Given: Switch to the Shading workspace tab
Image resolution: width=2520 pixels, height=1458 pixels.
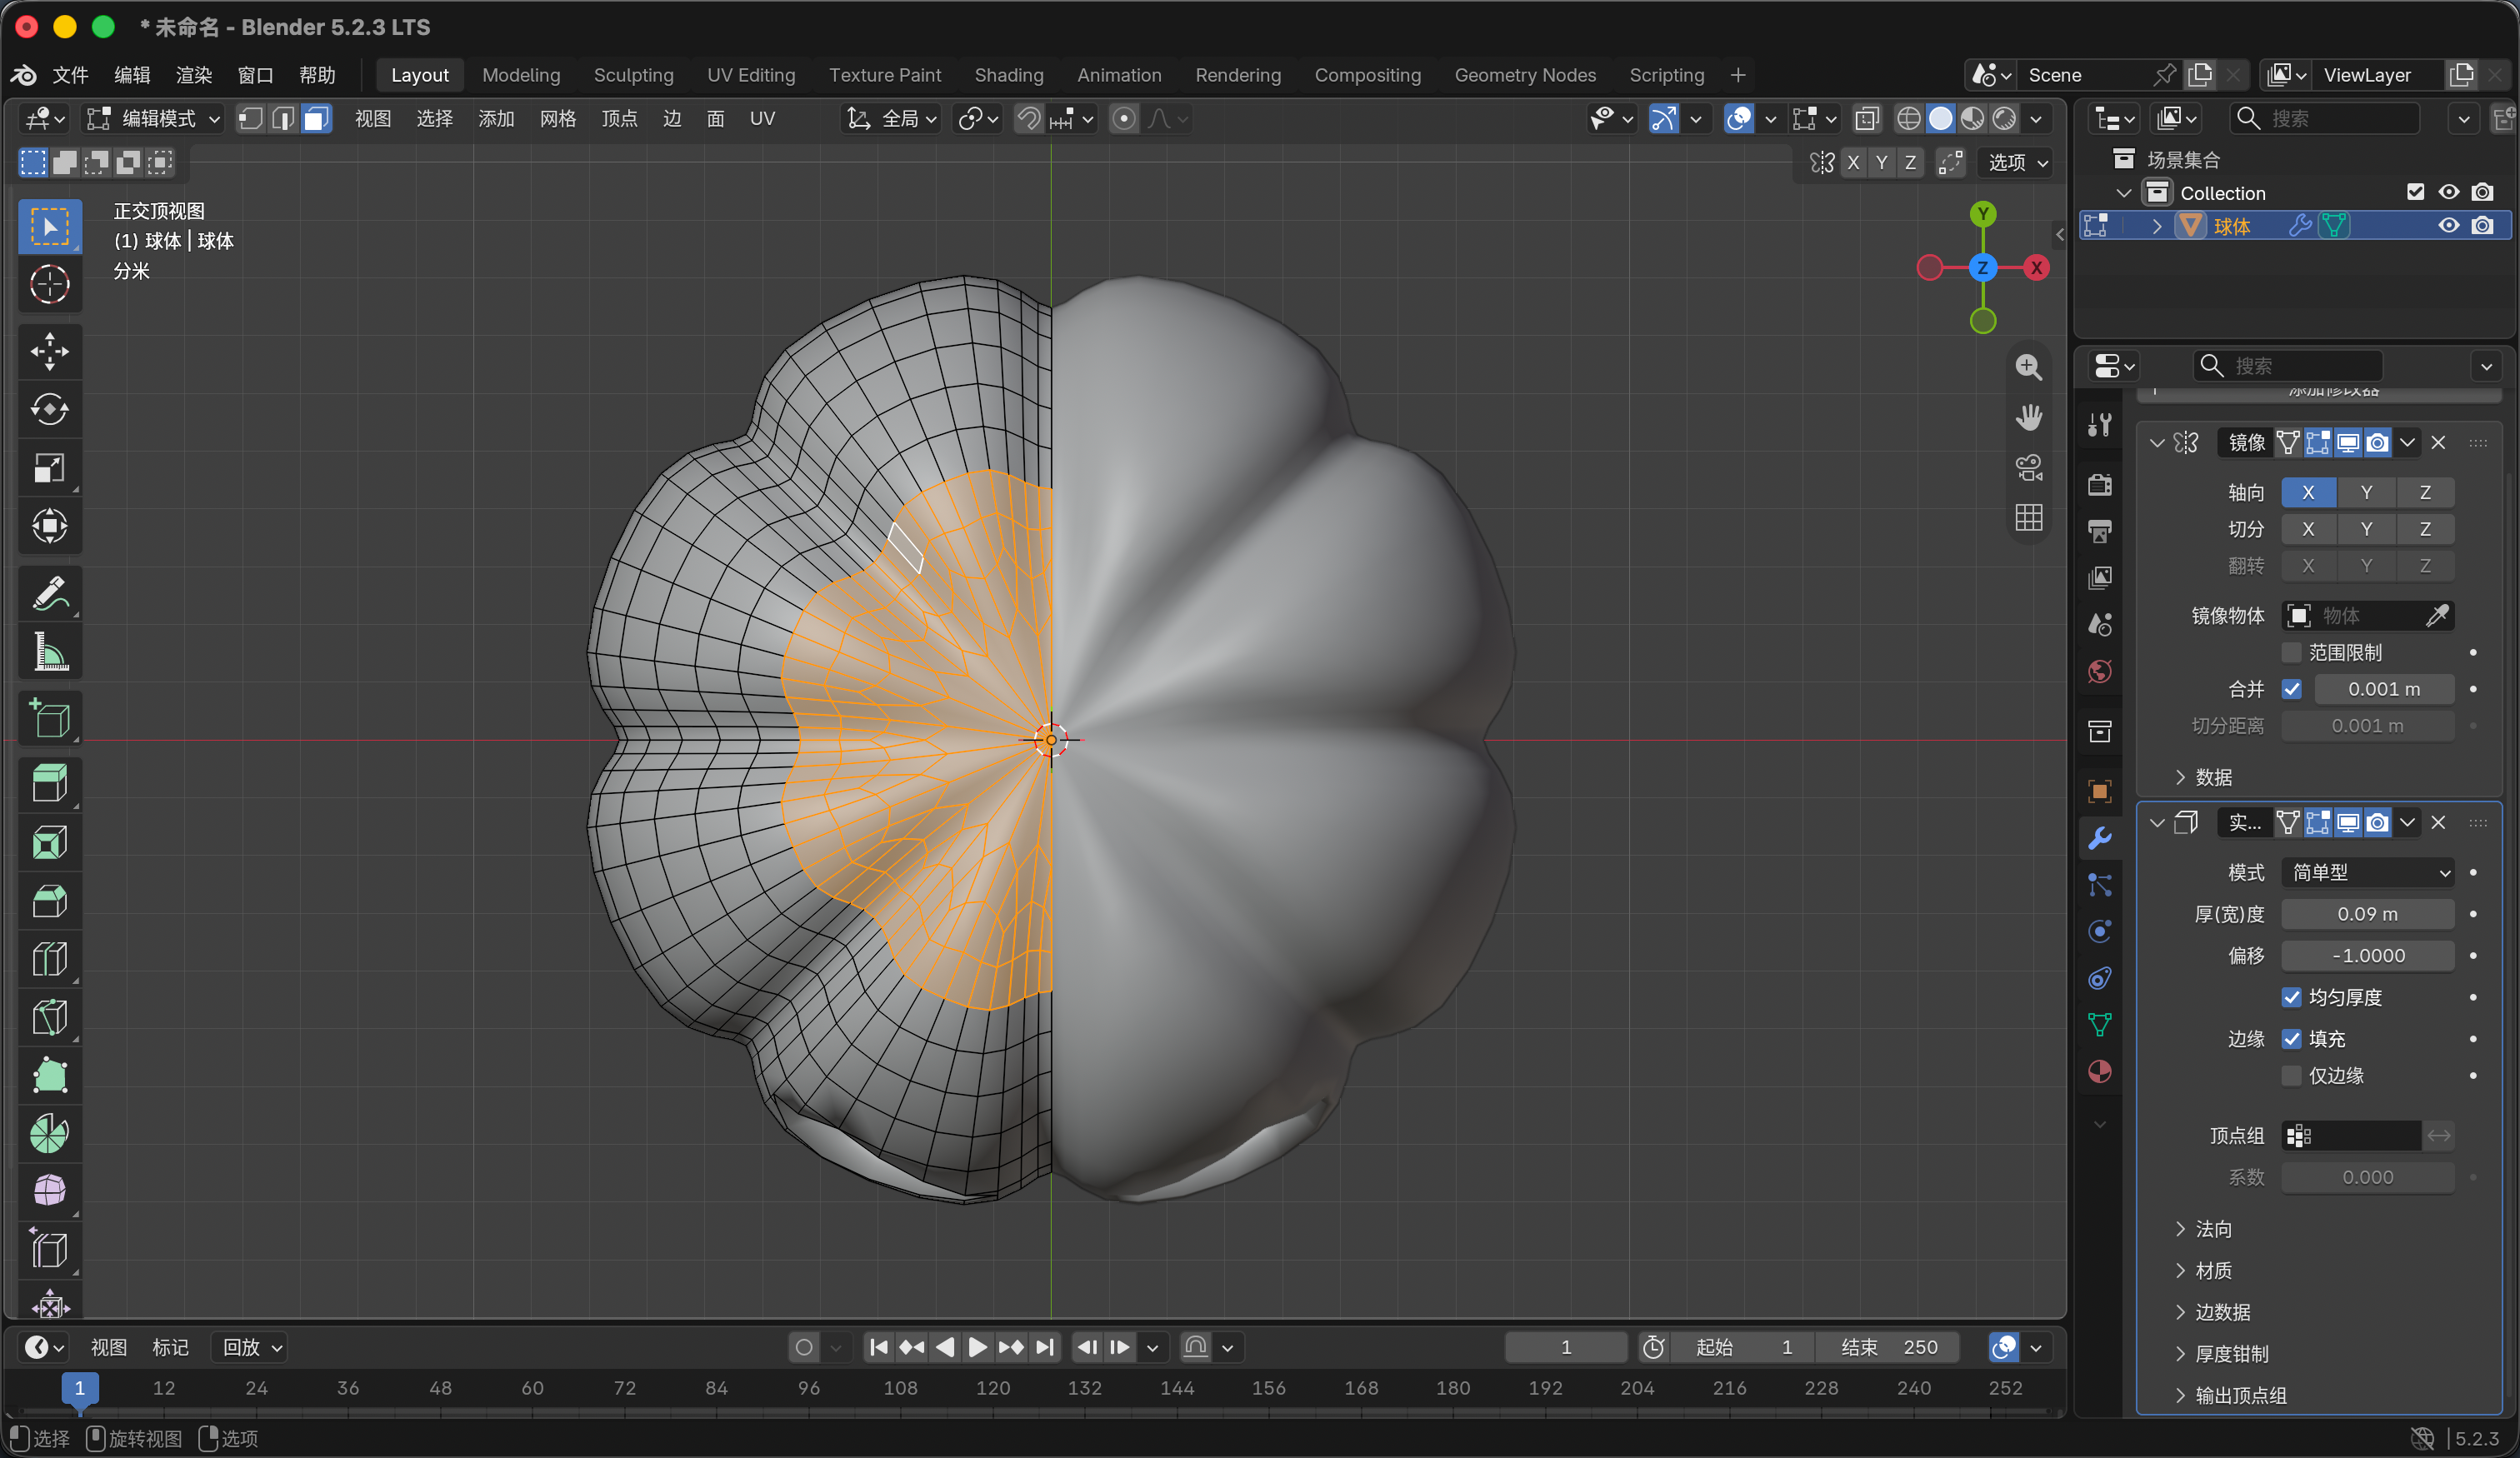Looking at the screenshot, I should point(1008,75).
